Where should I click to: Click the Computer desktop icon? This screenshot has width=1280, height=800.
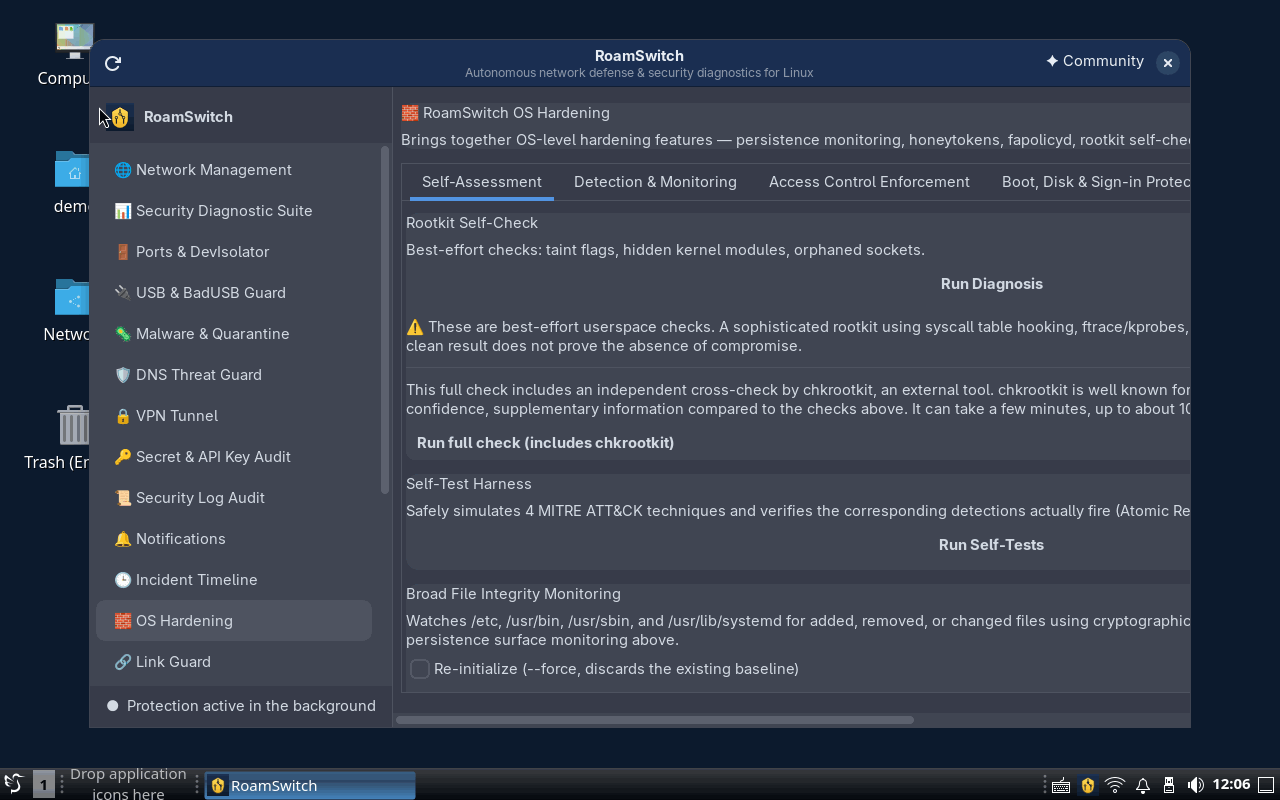click(x=75, y=42)
